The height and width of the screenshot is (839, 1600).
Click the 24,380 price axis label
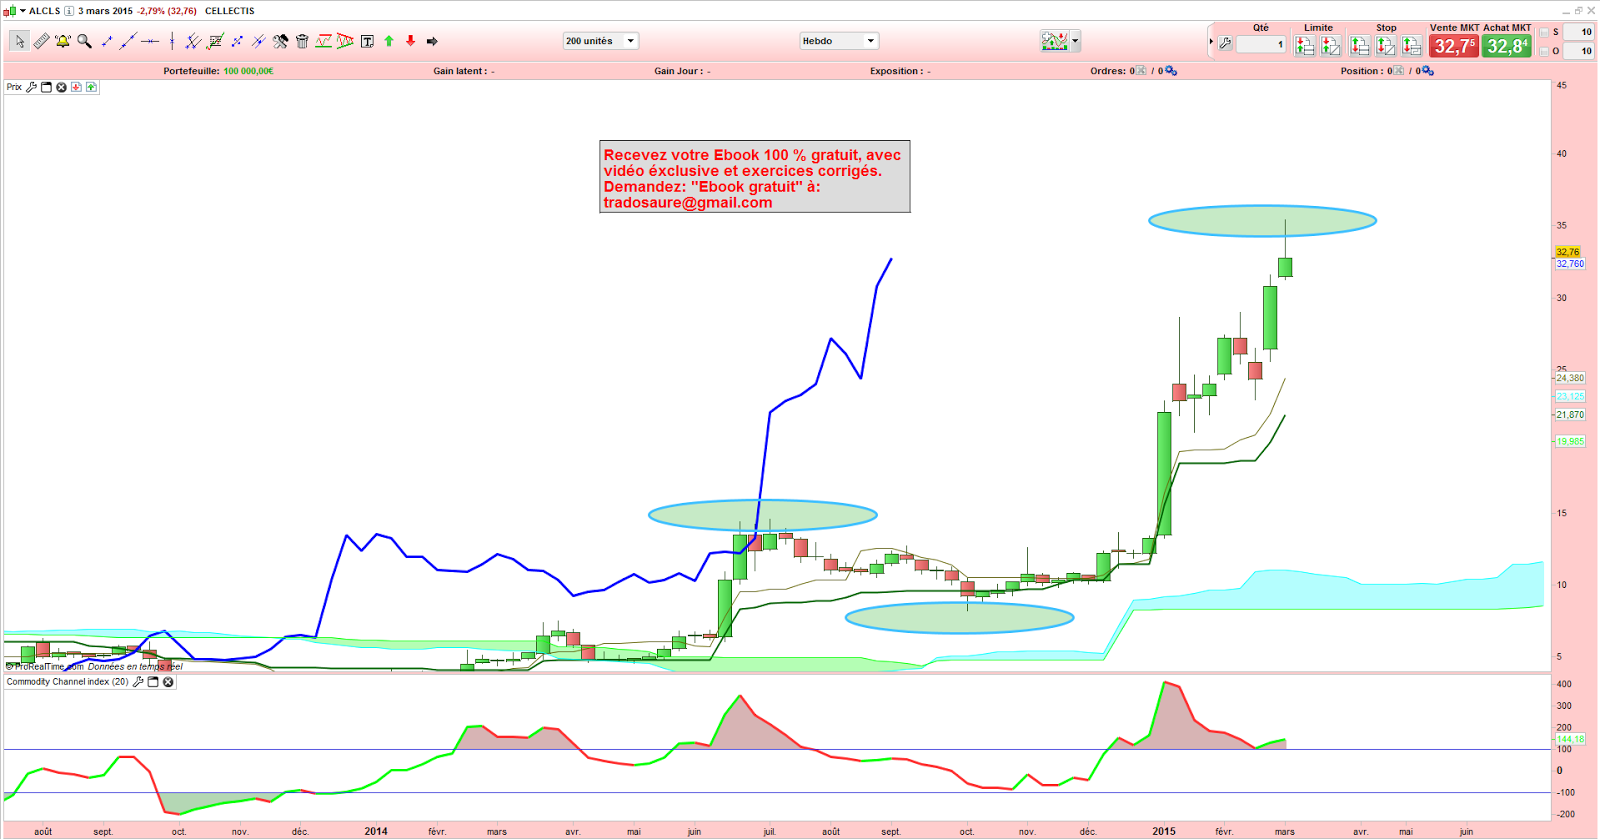click(1570, 378)
